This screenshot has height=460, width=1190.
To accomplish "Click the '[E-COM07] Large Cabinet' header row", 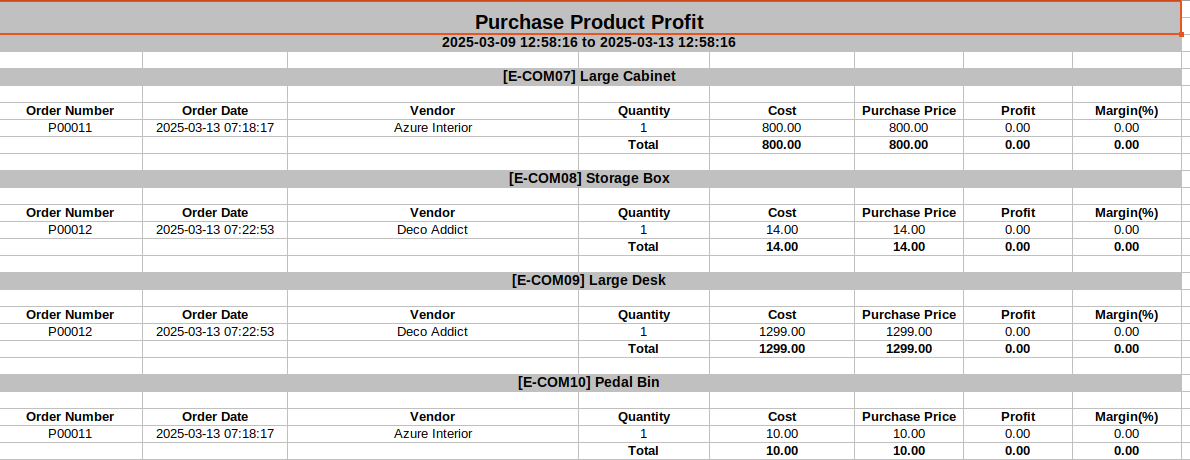I will tap(589, 76).
